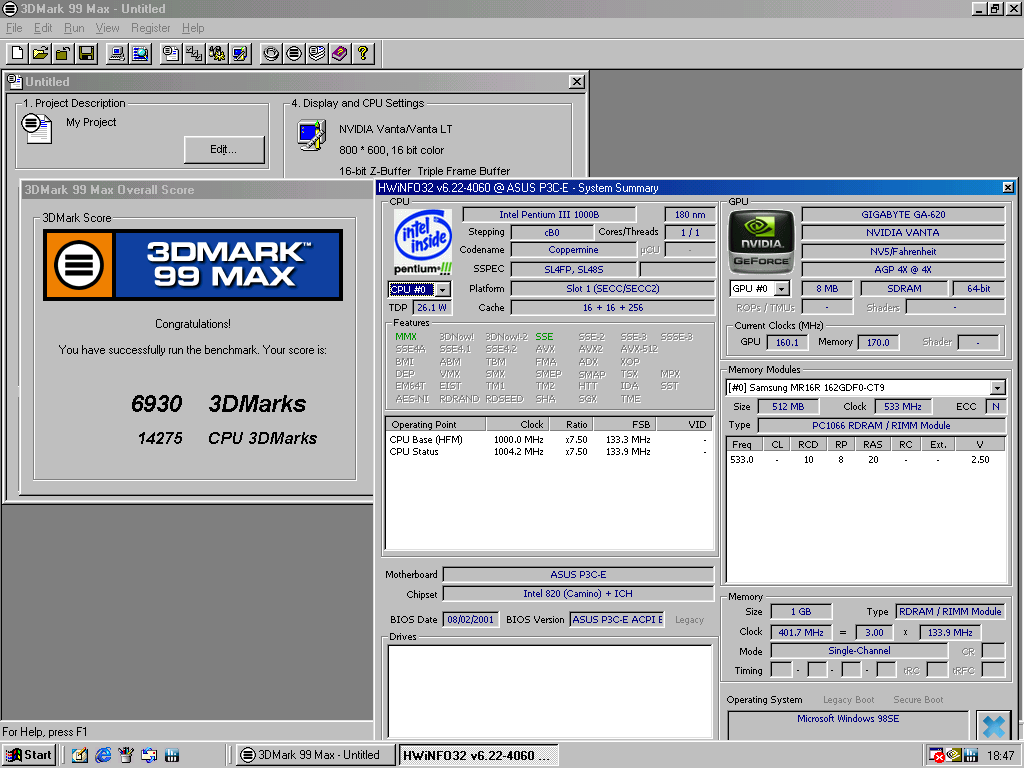Click the Operating Point column header
Viewport: 1024px width, 768px height.
click(x=436, y=424)
